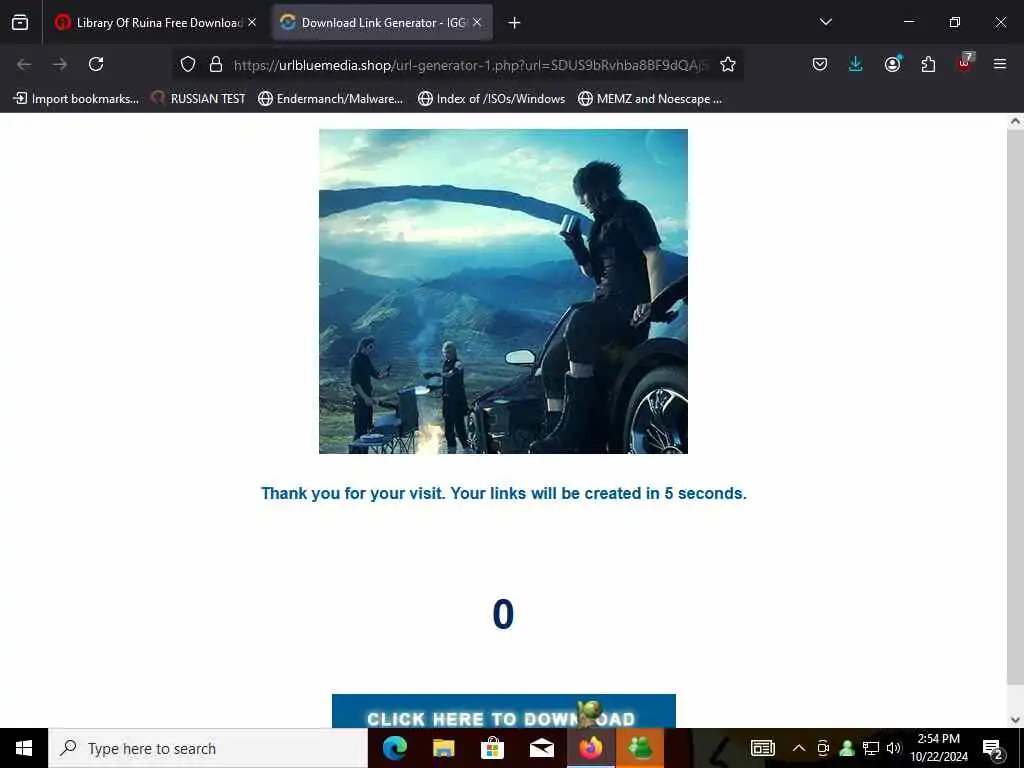Screen dimensions: 1024x768
Task: Save page to Pocket
Action: [x=820, y=64]
